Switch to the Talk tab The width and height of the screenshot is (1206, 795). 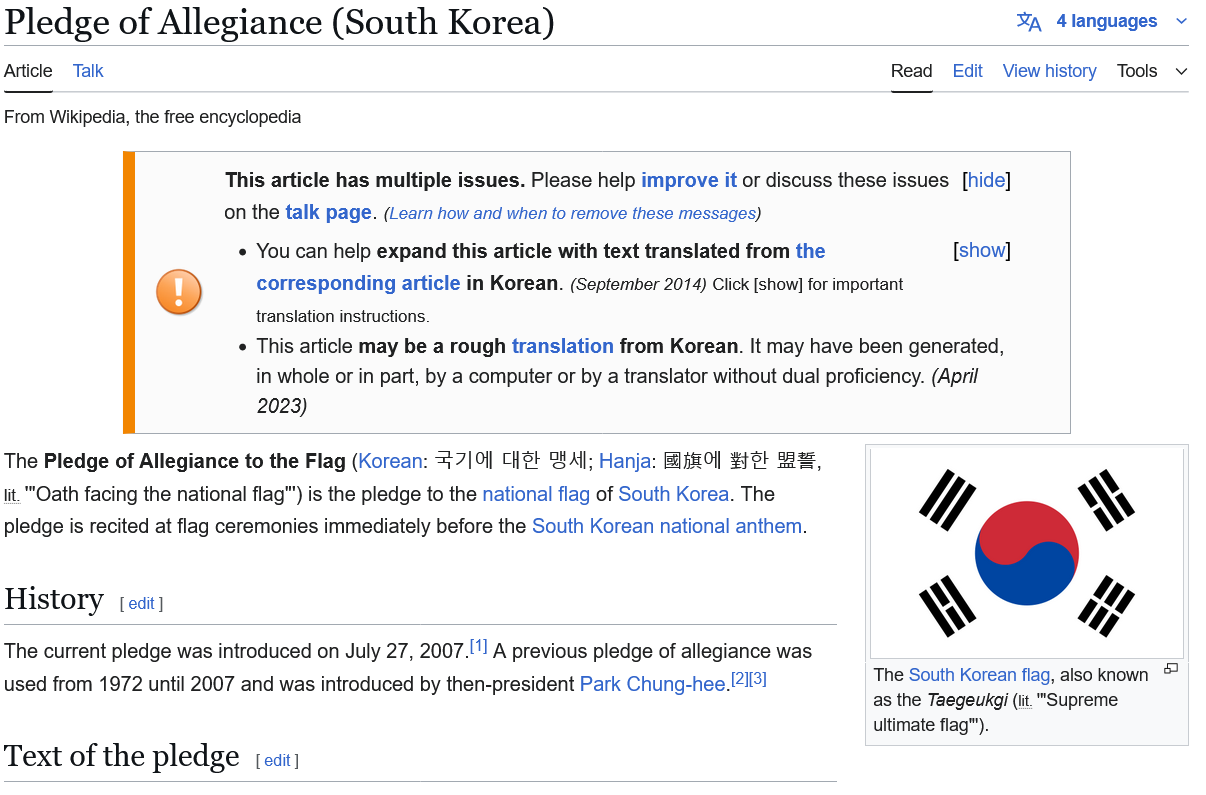pyautogui.click(x=88, y=71)
